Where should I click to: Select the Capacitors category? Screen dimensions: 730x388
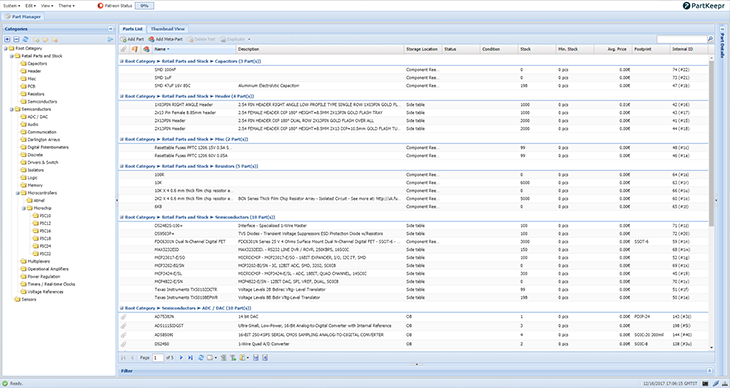[x=37, y=63]
